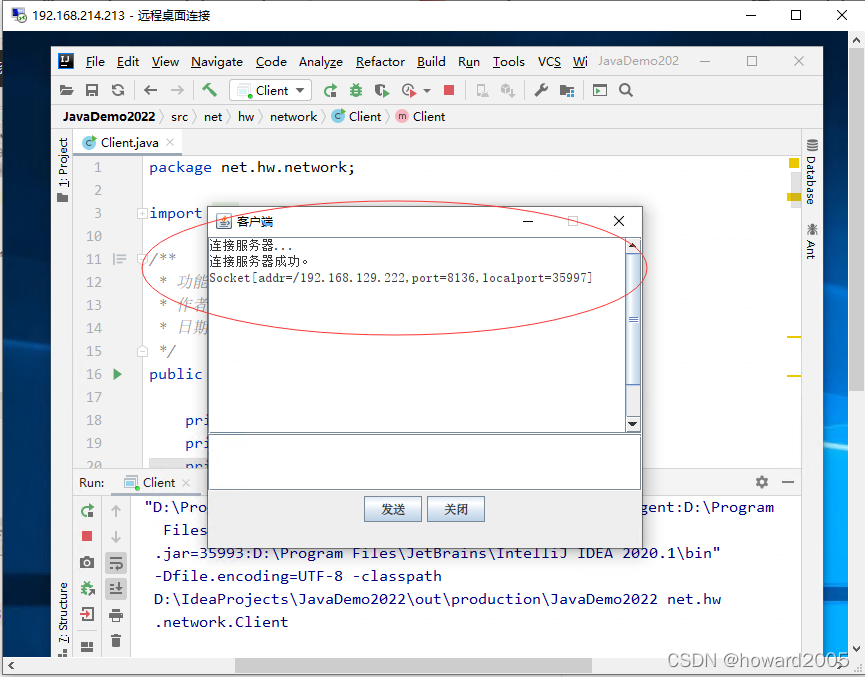The image size is (865, 677).
Task: Open the Client run configuration dropdown
Action: tap(270, 90)
